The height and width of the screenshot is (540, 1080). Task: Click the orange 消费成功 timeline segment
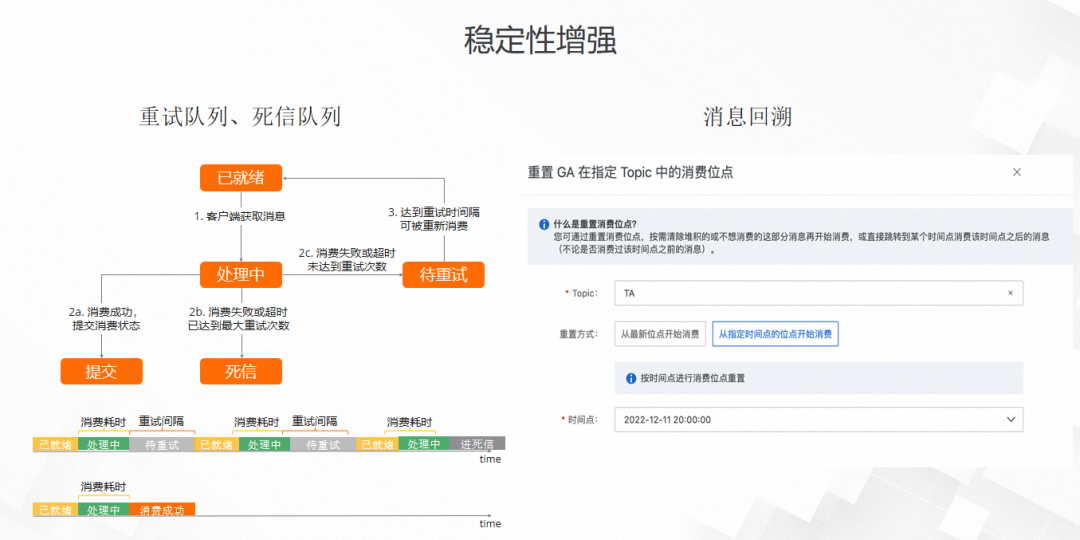pyautogui.click(x=162, y=510)
